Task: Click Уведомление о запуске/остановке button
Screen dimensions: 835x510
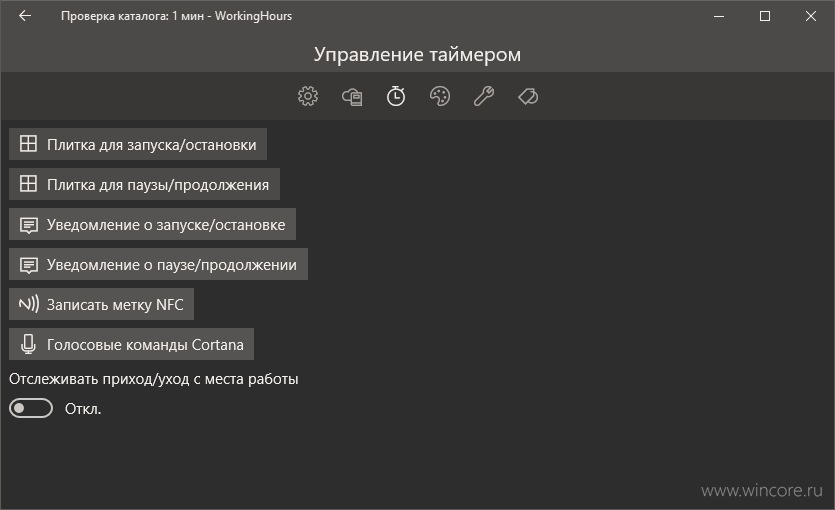Action: tap(152, 224)
